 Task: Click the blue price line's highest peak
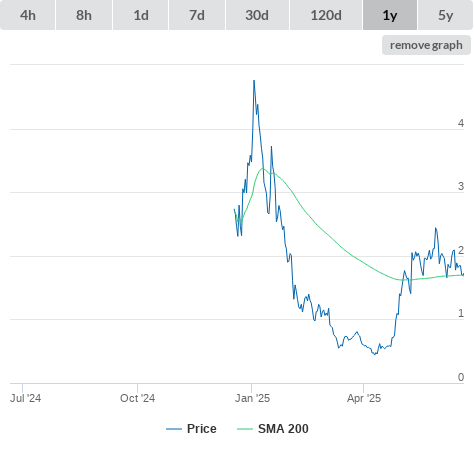(254, 81)
